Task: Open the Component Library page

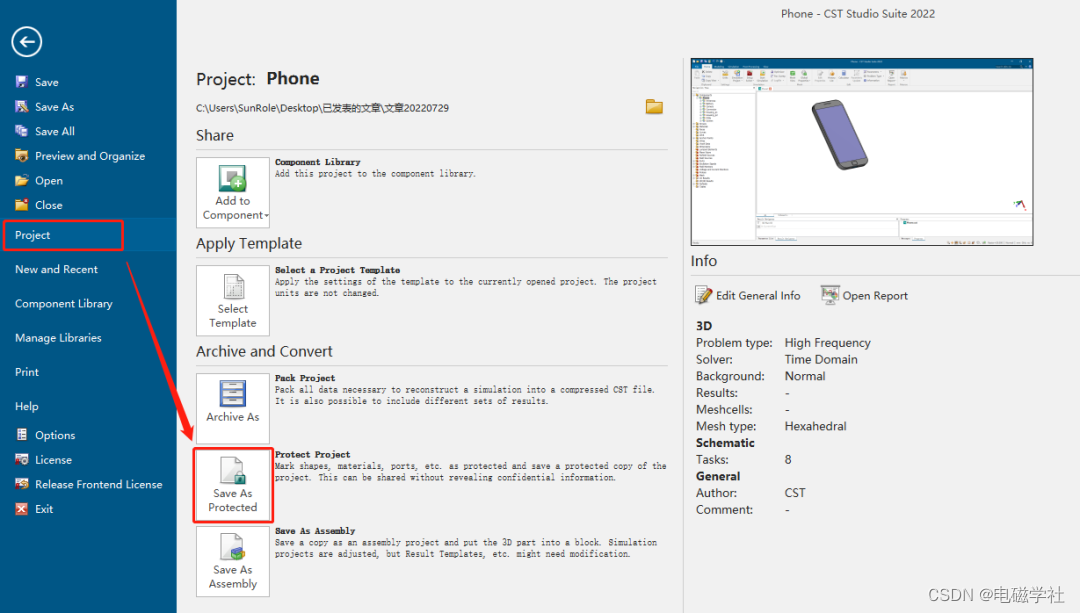Action: click(64, 304)
